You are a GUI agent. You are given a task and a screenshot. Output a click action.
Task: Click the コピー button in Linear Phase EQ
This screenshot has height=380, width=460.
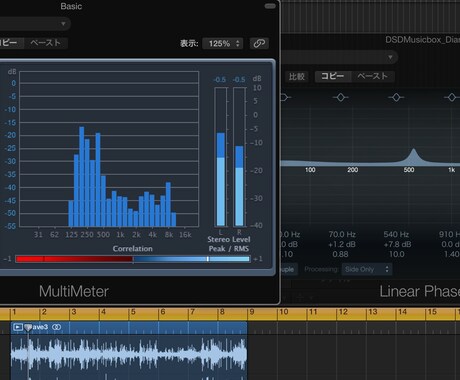pos(333,76)
